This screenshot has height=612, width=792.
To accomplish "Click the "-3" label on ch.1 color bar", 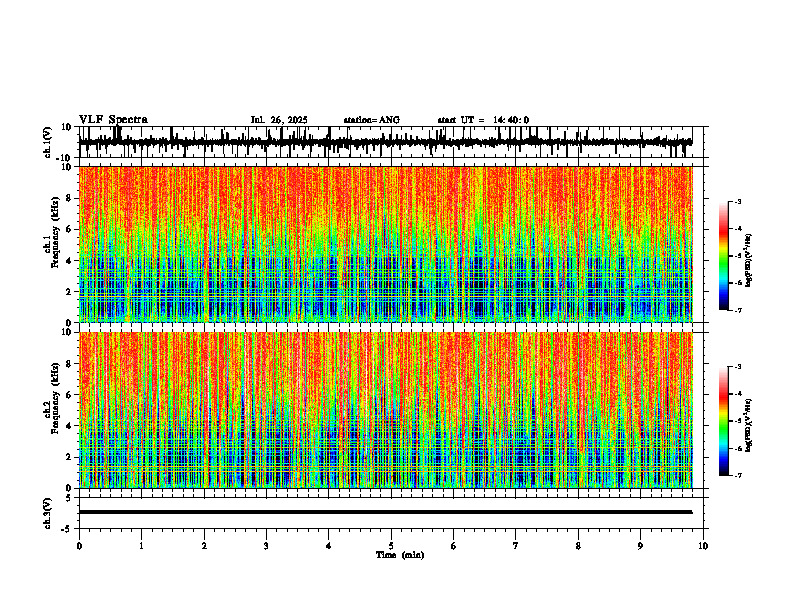I will pyautogui.click(x=738, y=201).
